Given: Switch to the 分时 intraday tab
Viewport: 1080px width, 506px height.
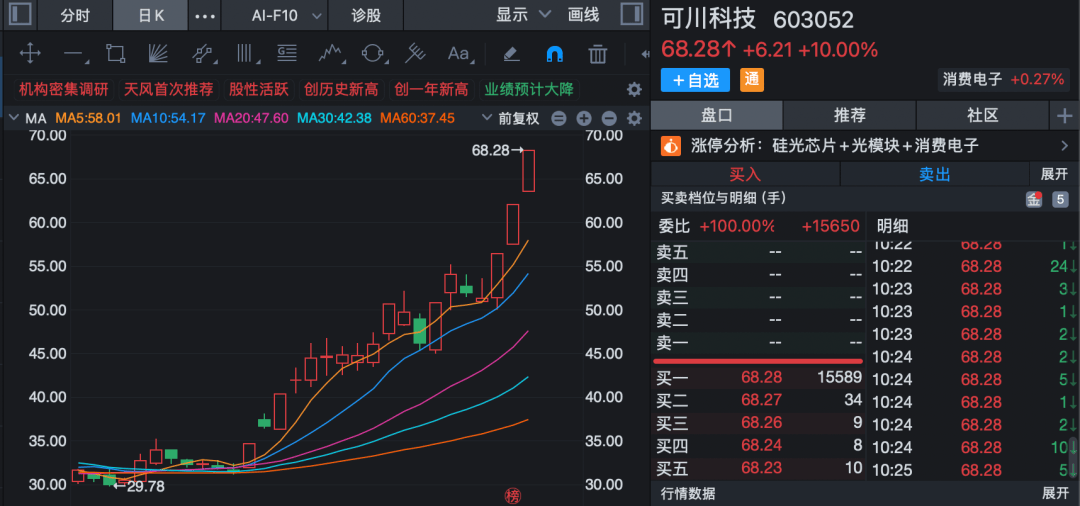Looking at the screenshot, I should 75,15.
